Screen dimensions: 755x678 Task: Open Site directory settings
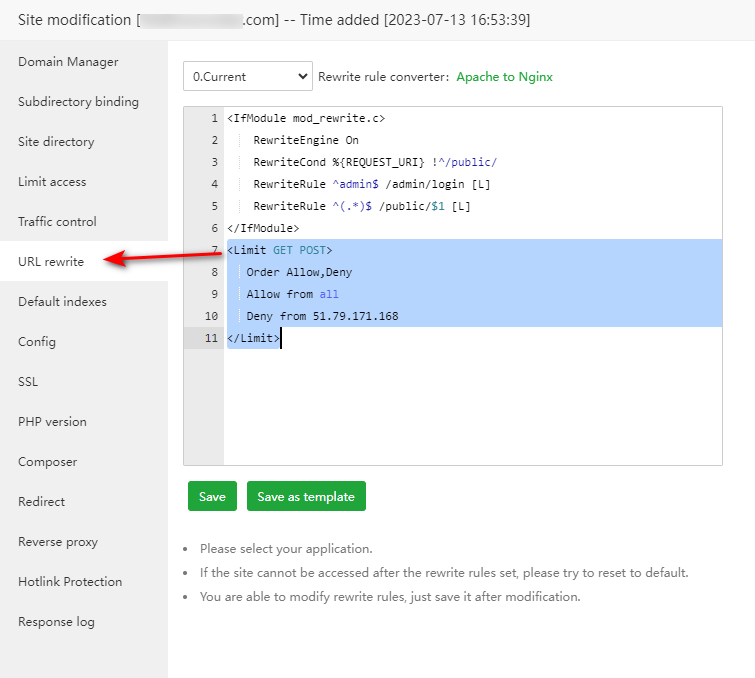tap(56, 142)
